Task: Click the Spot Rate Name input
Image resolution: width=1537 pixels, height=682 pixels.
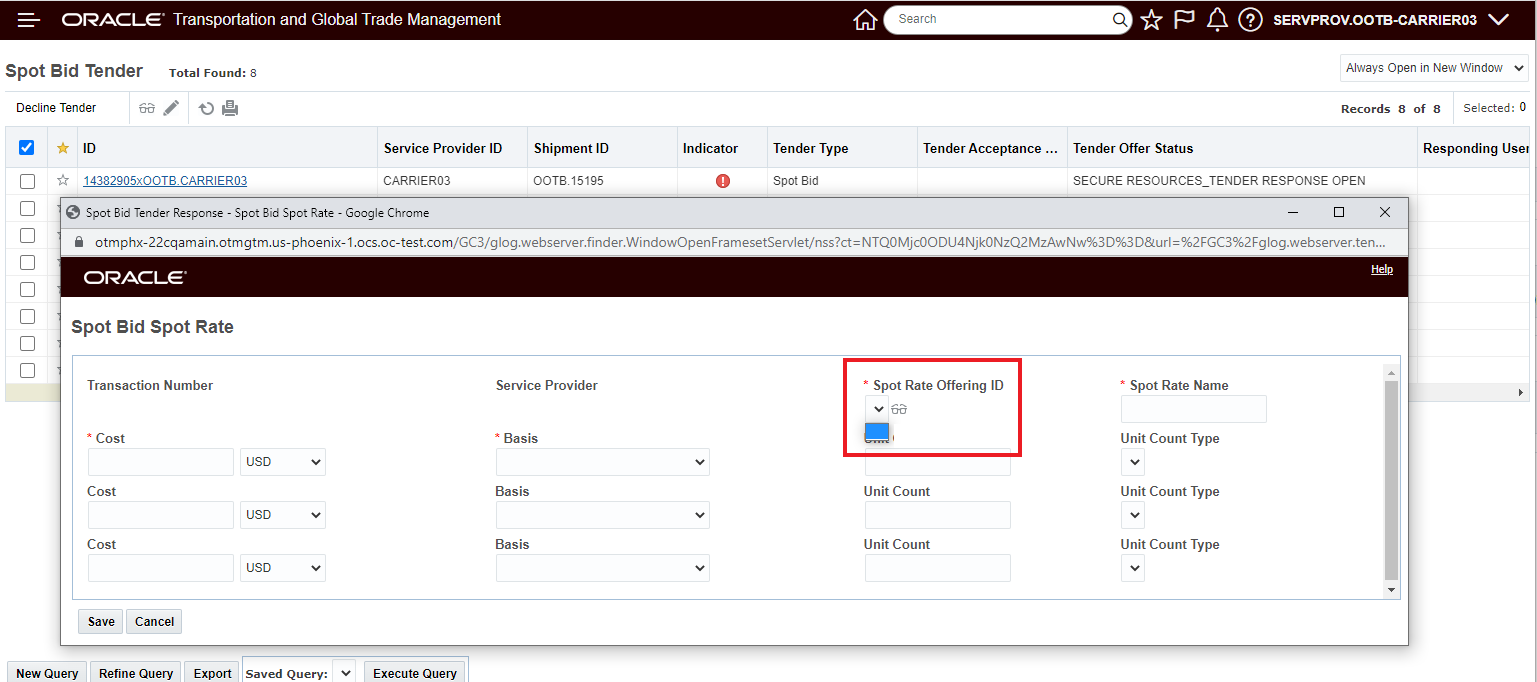Action: click(1194, 409)
